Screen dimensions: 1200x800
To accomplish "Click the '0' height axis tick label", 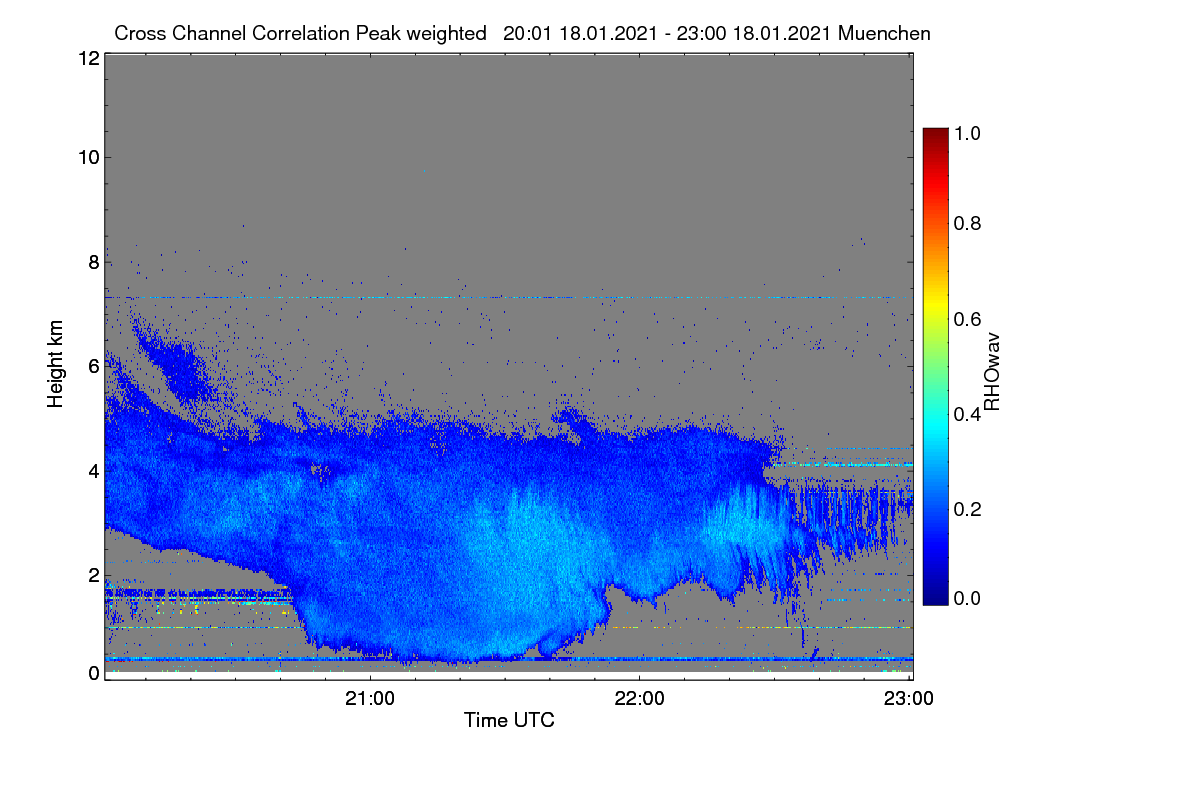I will [x=93, y=673].
